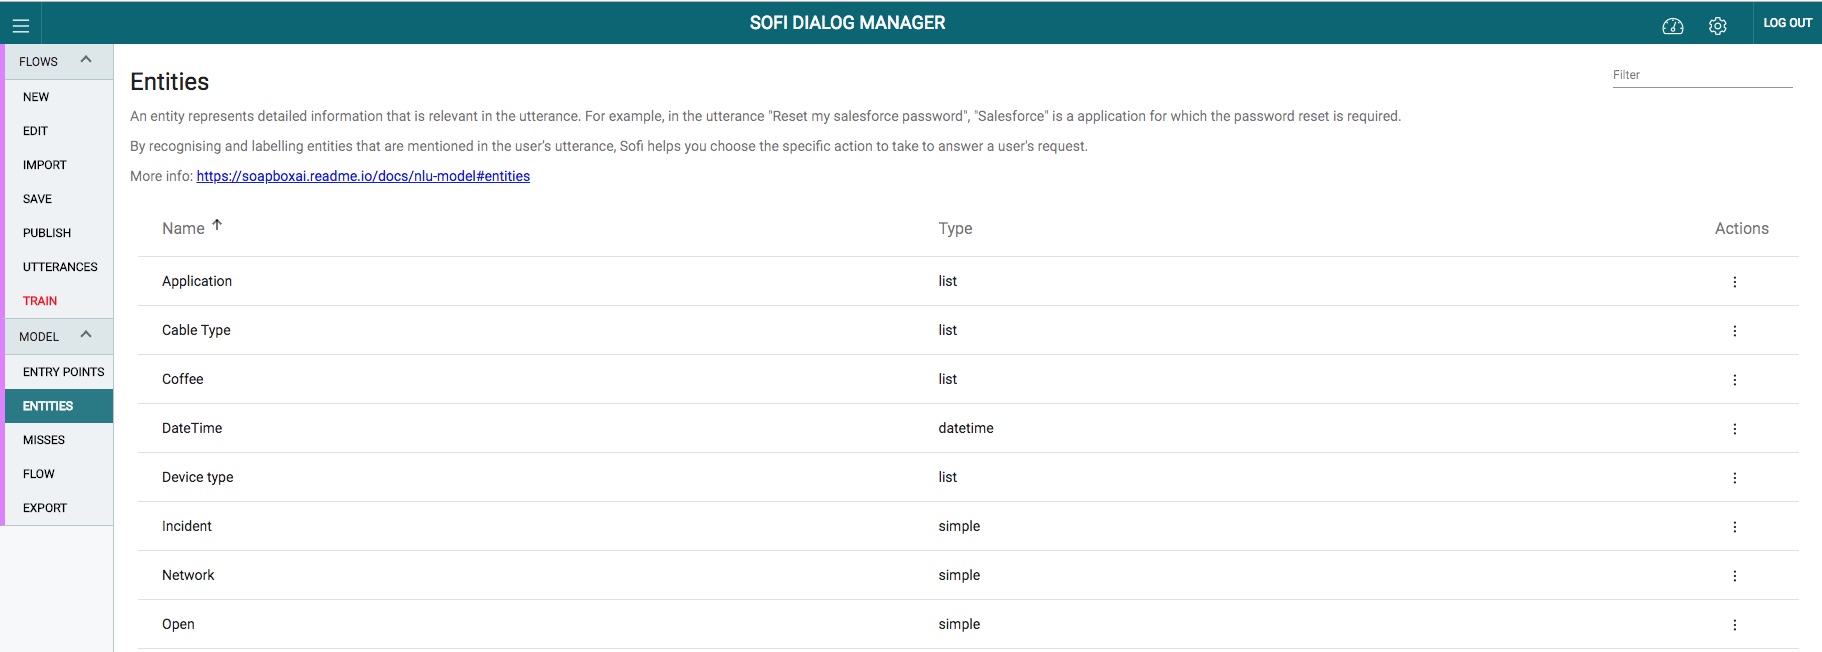
Task: Open actions menu for Open row
Action: click(x=1734, y=625)
